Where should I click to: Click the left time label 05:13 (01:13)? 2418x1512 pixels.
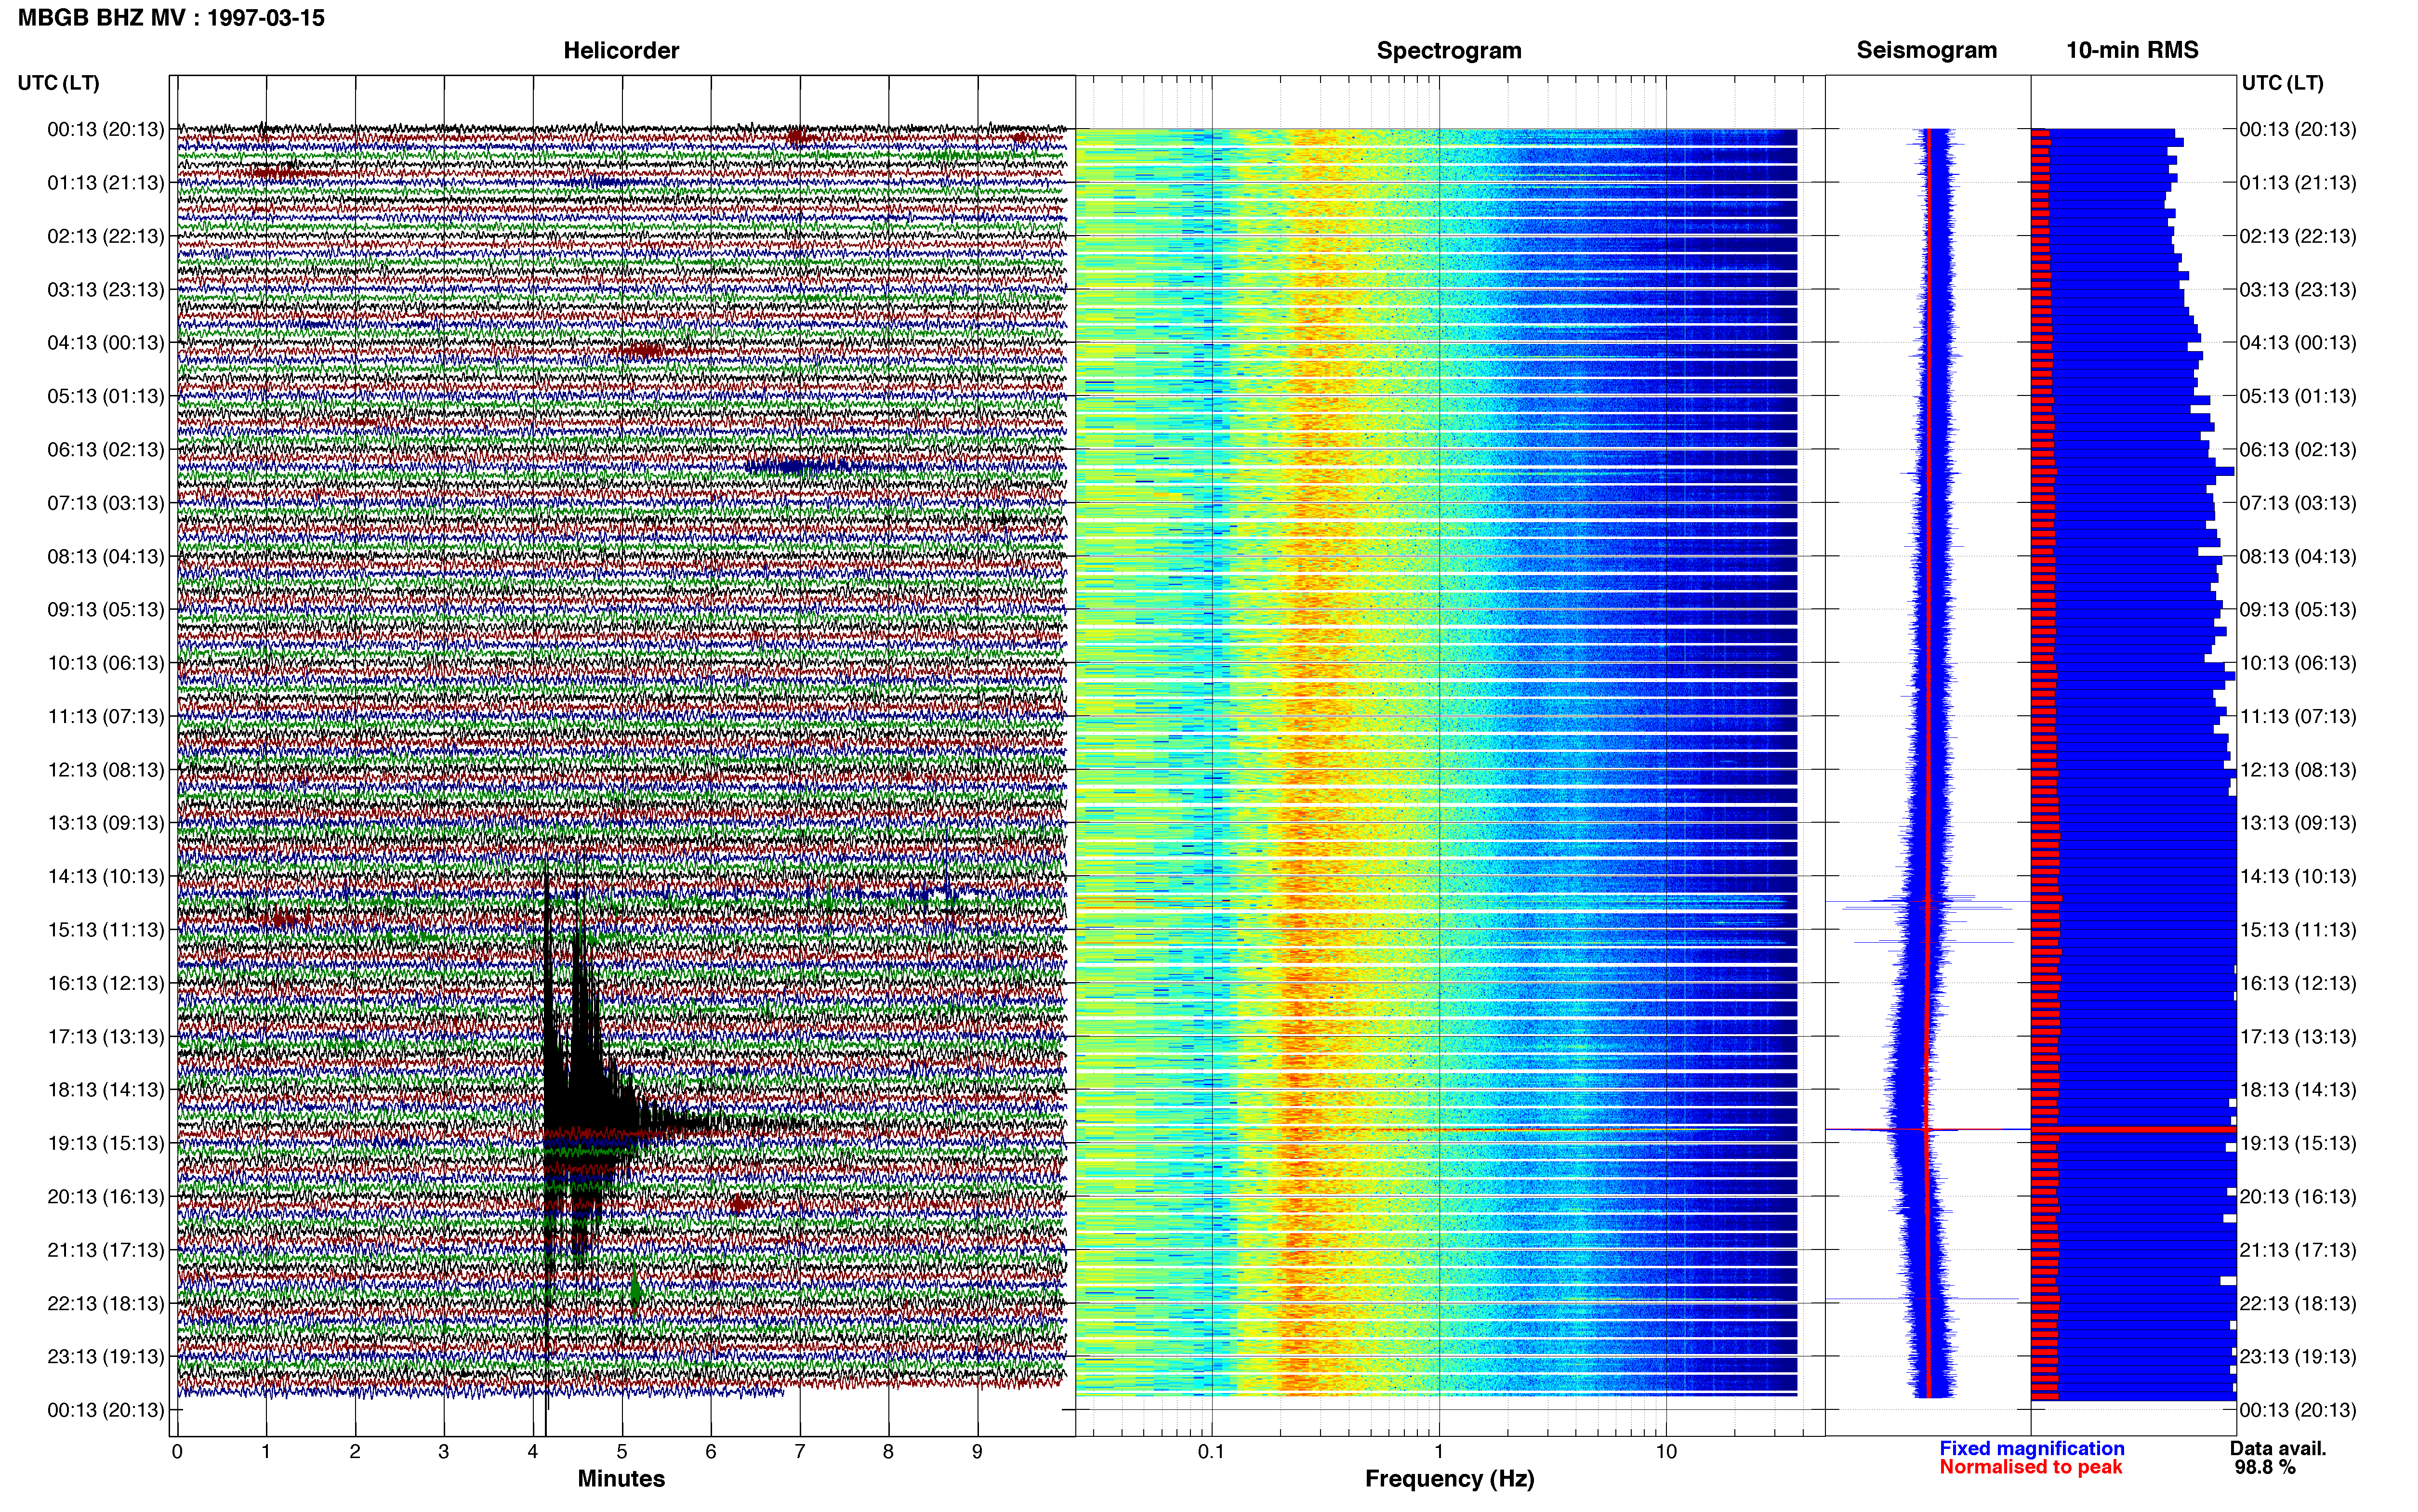[x=106, y=396]
